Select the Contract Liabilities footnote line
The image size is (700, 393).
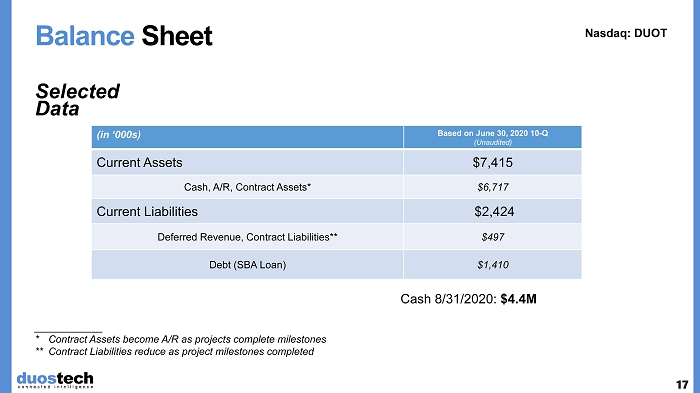pos(175,351)
